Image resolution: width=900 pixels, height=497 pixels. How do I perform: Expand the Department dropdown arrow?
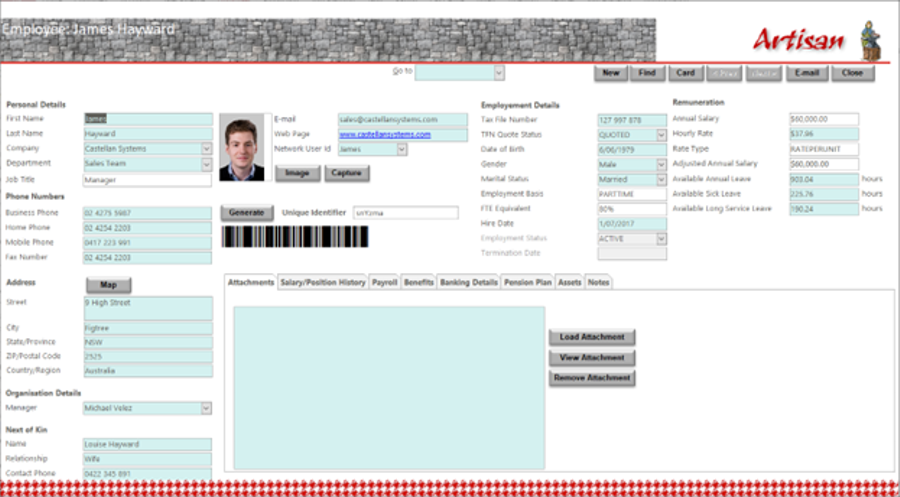207,164
